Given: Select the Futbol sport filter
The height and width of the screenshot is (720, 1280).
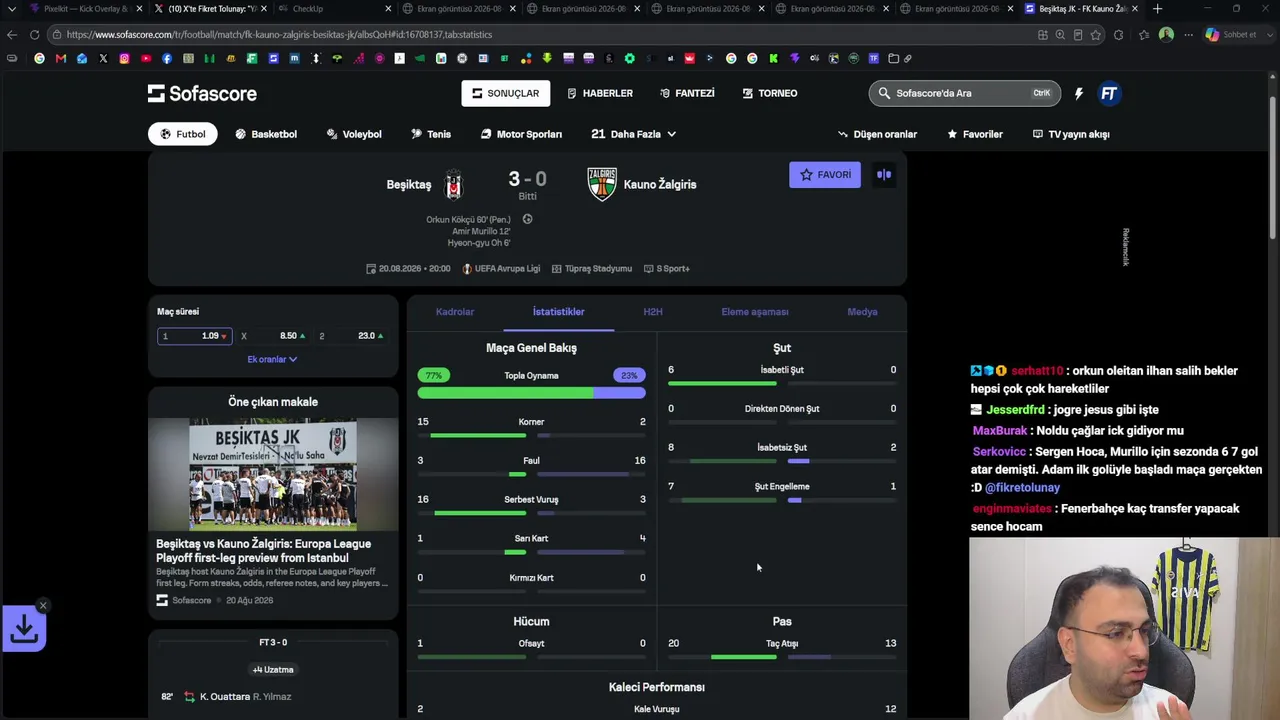Looking at the screenshot, I should (x=183, y=134).
